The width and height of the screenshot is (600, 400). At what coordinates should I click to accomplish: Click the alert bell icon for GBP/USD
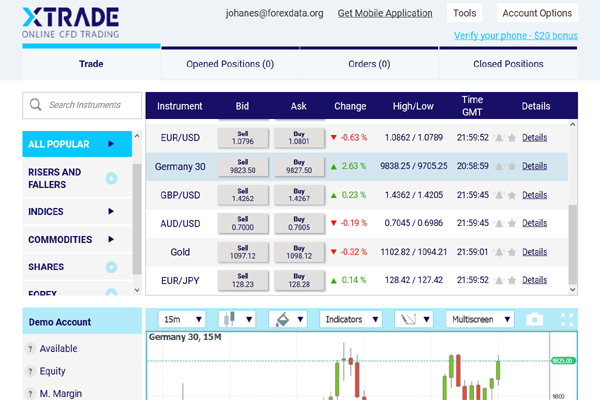499,195
